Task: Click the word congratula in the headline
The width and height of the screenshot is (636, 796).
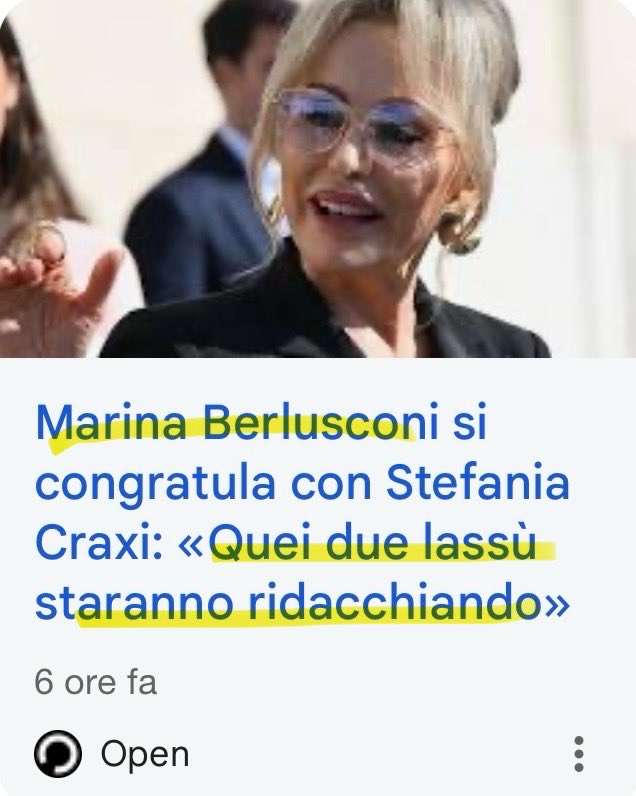Action: click(155, 485)
